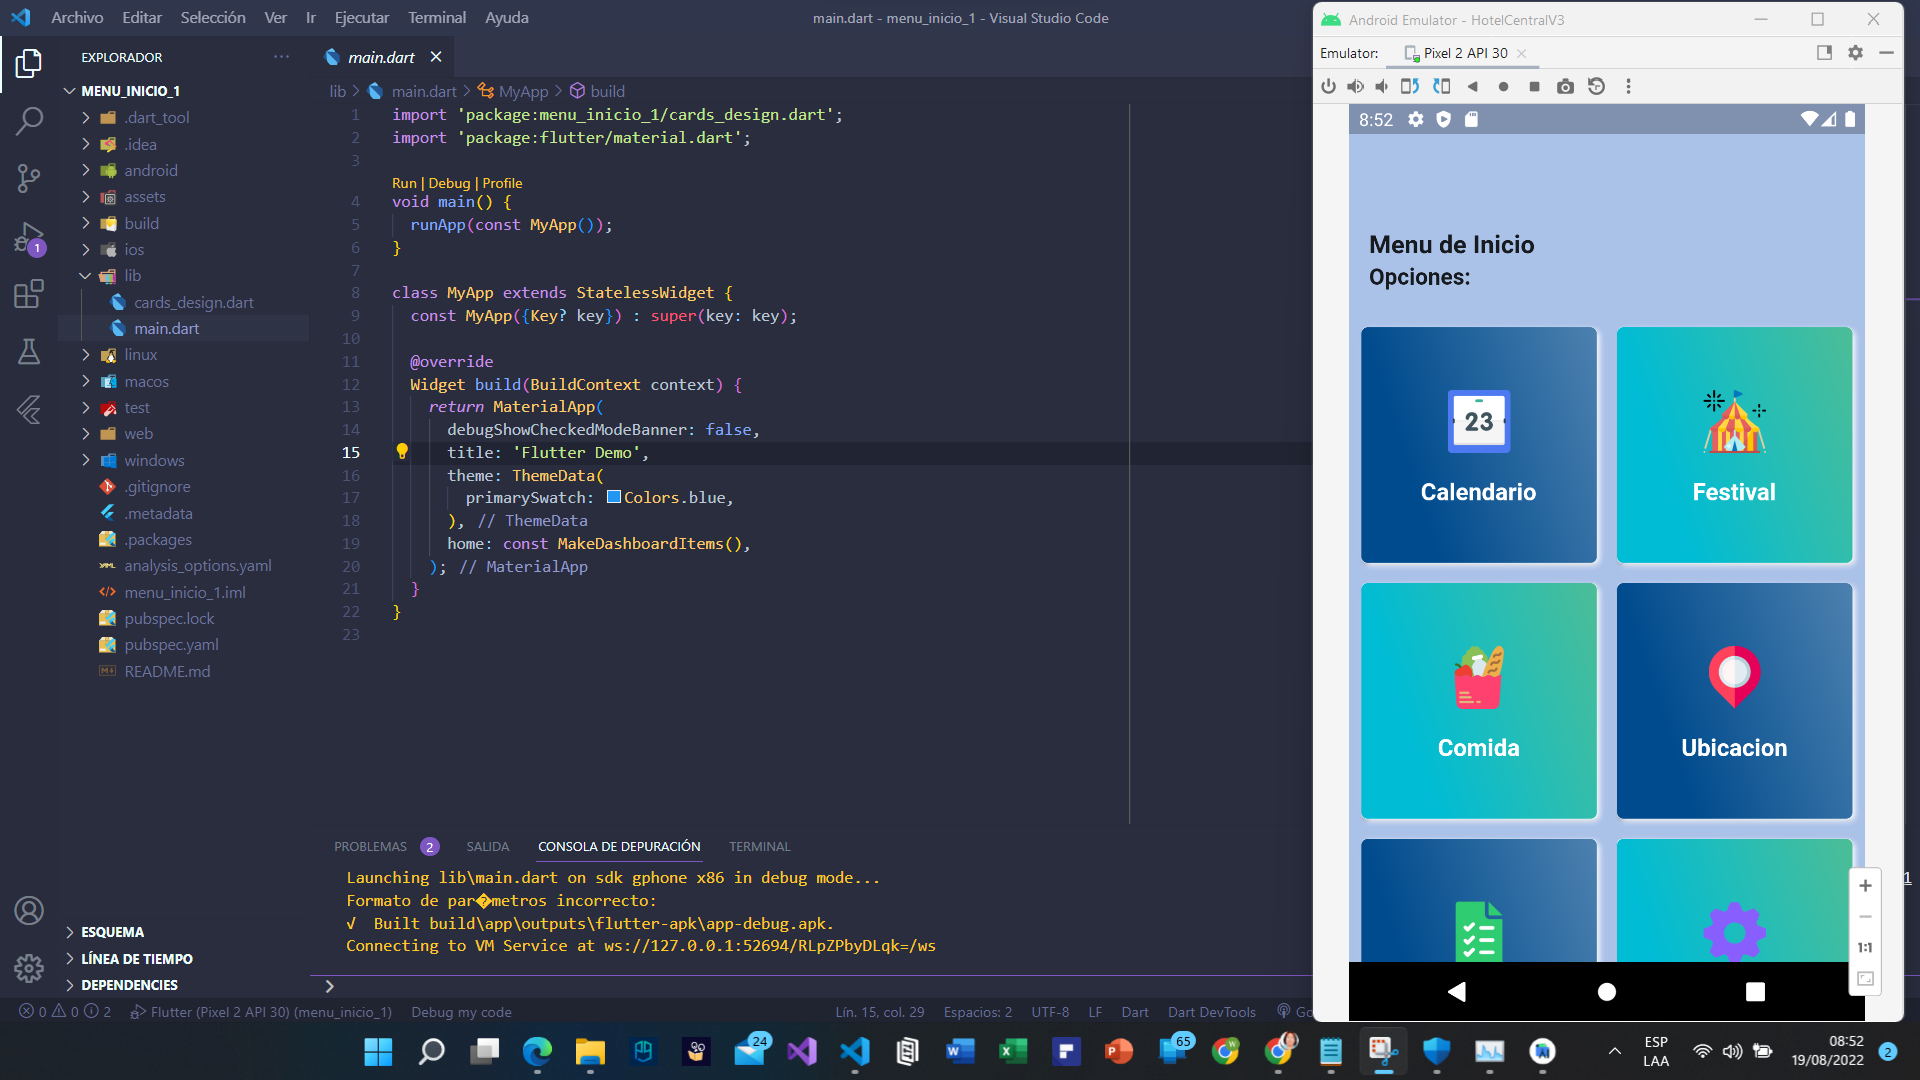Open the Explorer view in activity bar

click(29, 64)
